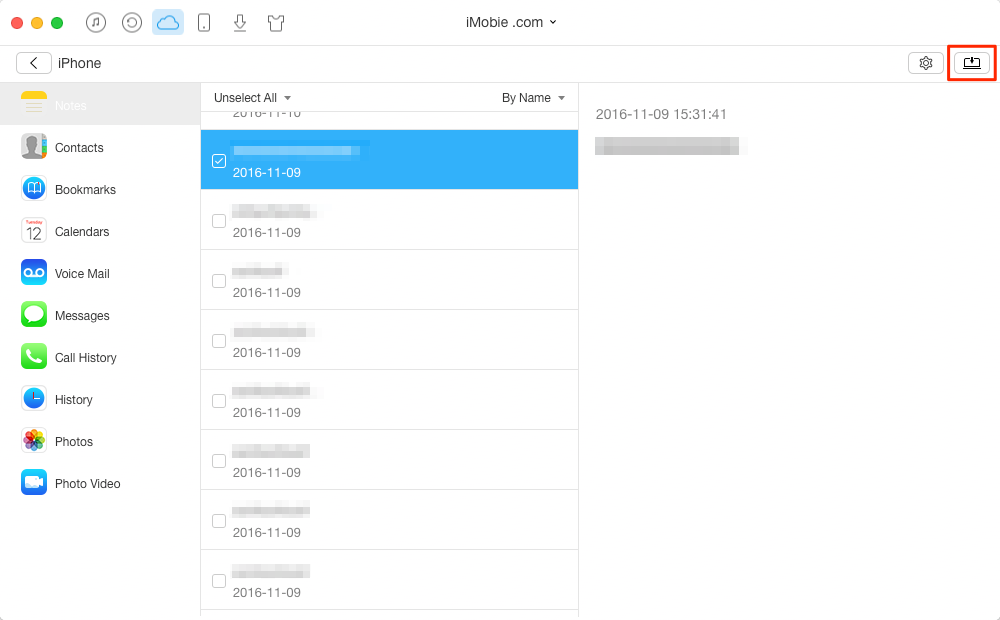The height and width of the screenshot is (620, 1000).
Task: Open the iTunes backup restore icon
Action: coord(132,23)
